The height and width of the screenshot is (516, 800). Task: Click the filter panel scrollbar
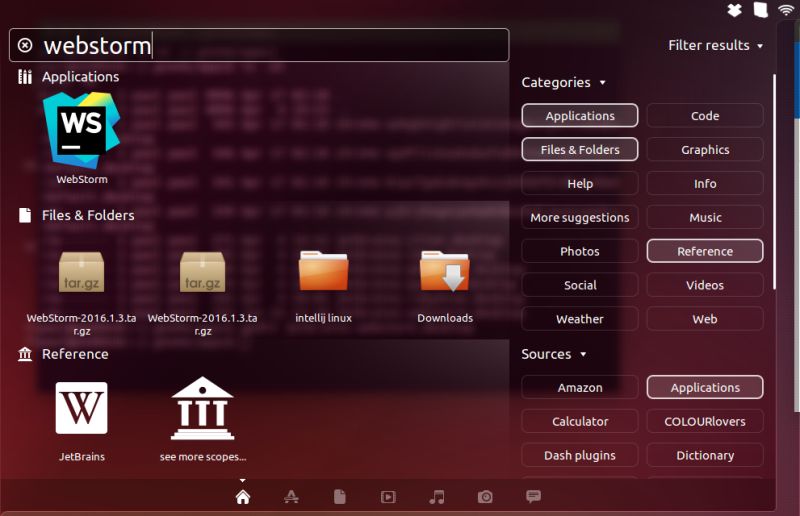774,181
